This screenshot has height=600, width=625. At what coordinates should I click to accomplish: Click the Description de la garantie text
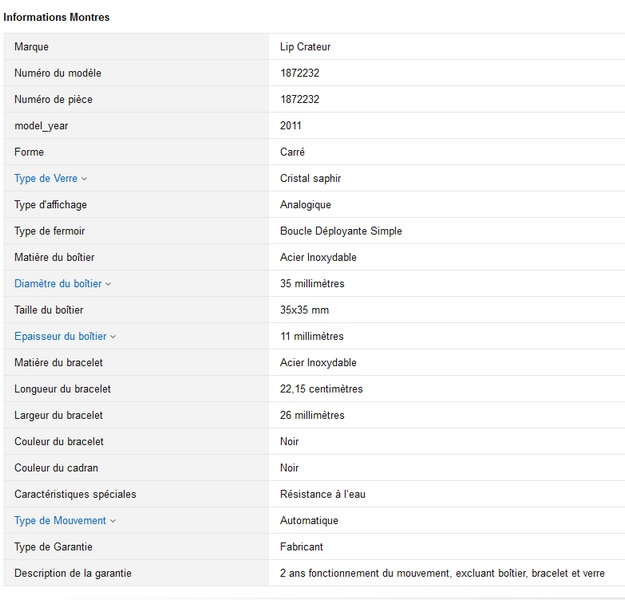(73, 573)
